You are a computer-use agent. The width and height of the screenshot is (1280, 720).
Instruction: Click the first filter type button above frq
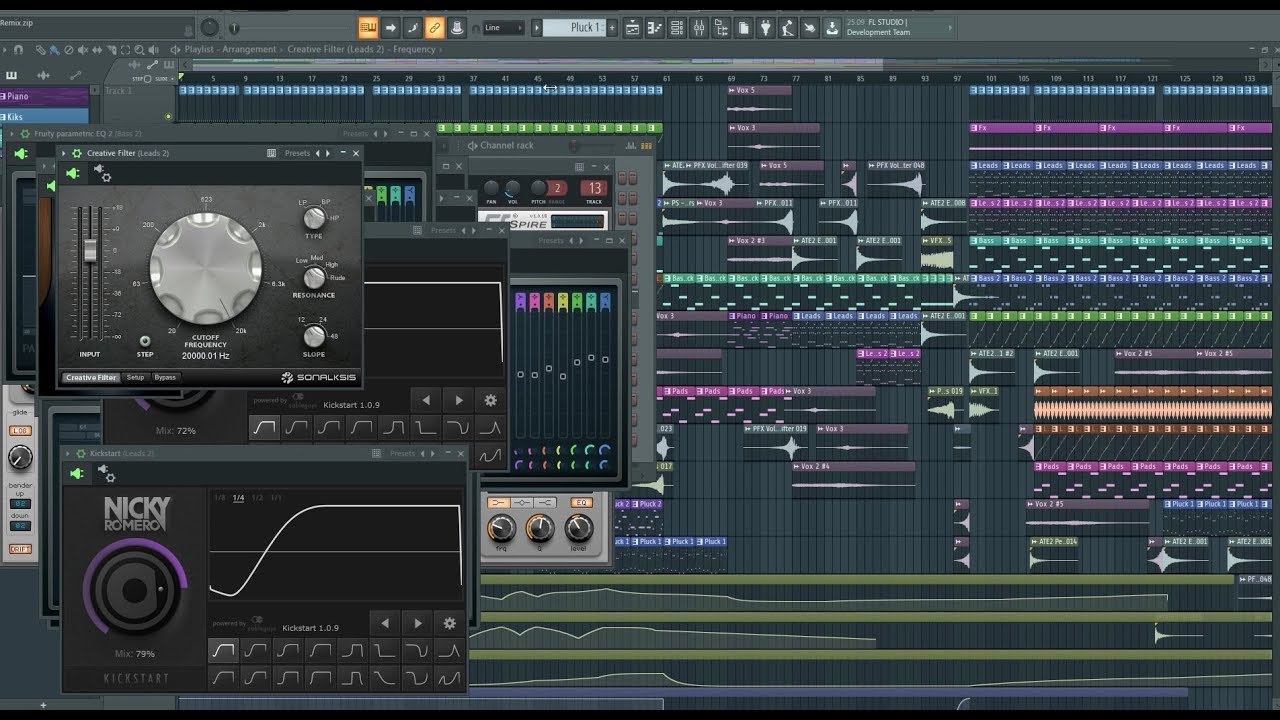tap(499, 502)
